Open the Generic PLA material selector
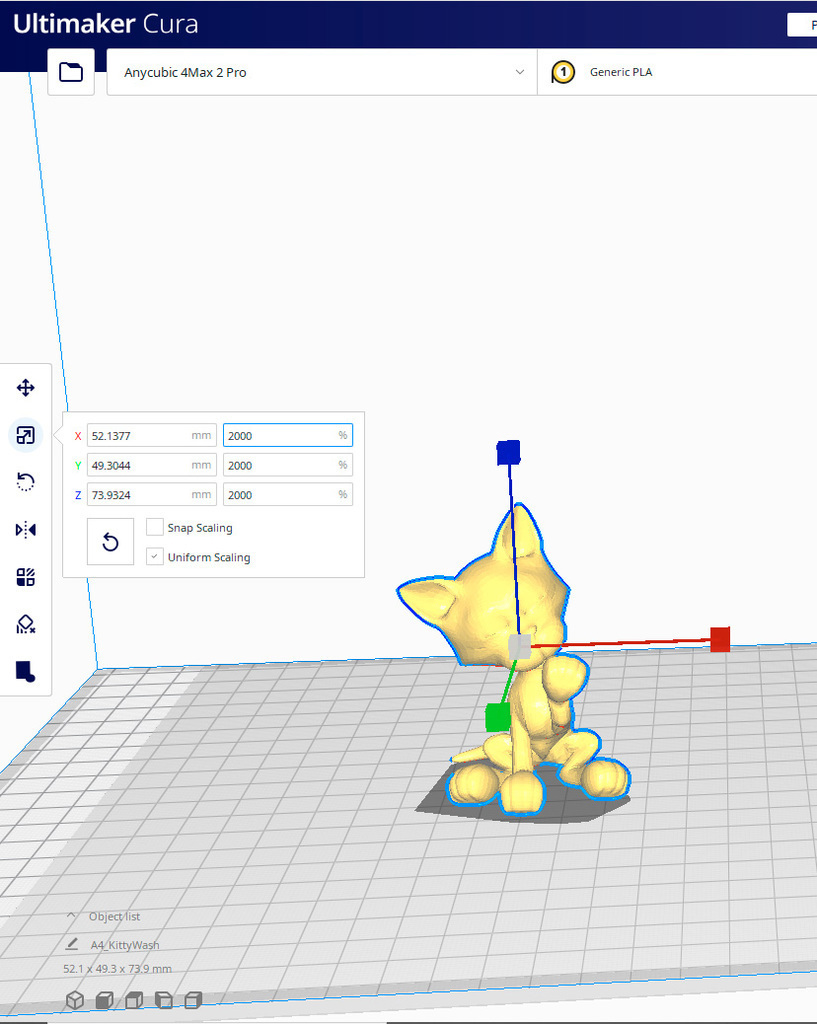Screen dimensions: 817x1024 pyautogui.click(x=677, y=72)
